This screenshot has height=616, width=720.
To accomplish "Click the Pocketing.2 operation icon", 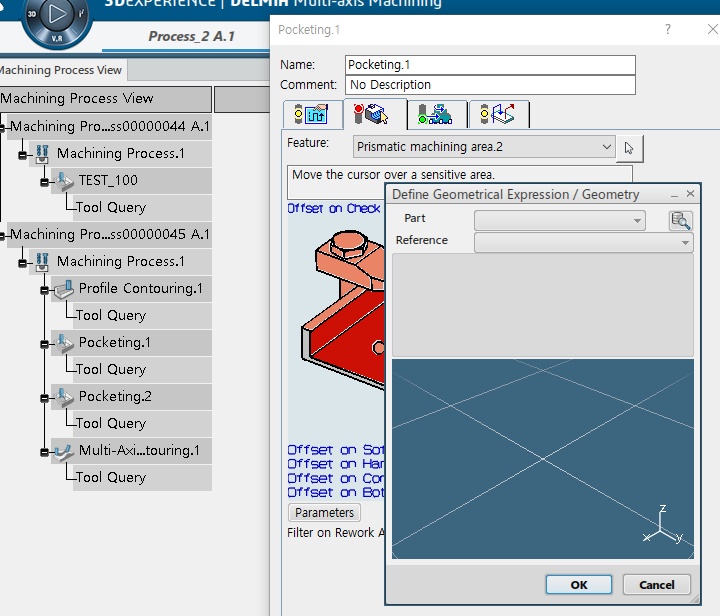I will point(63,397).
